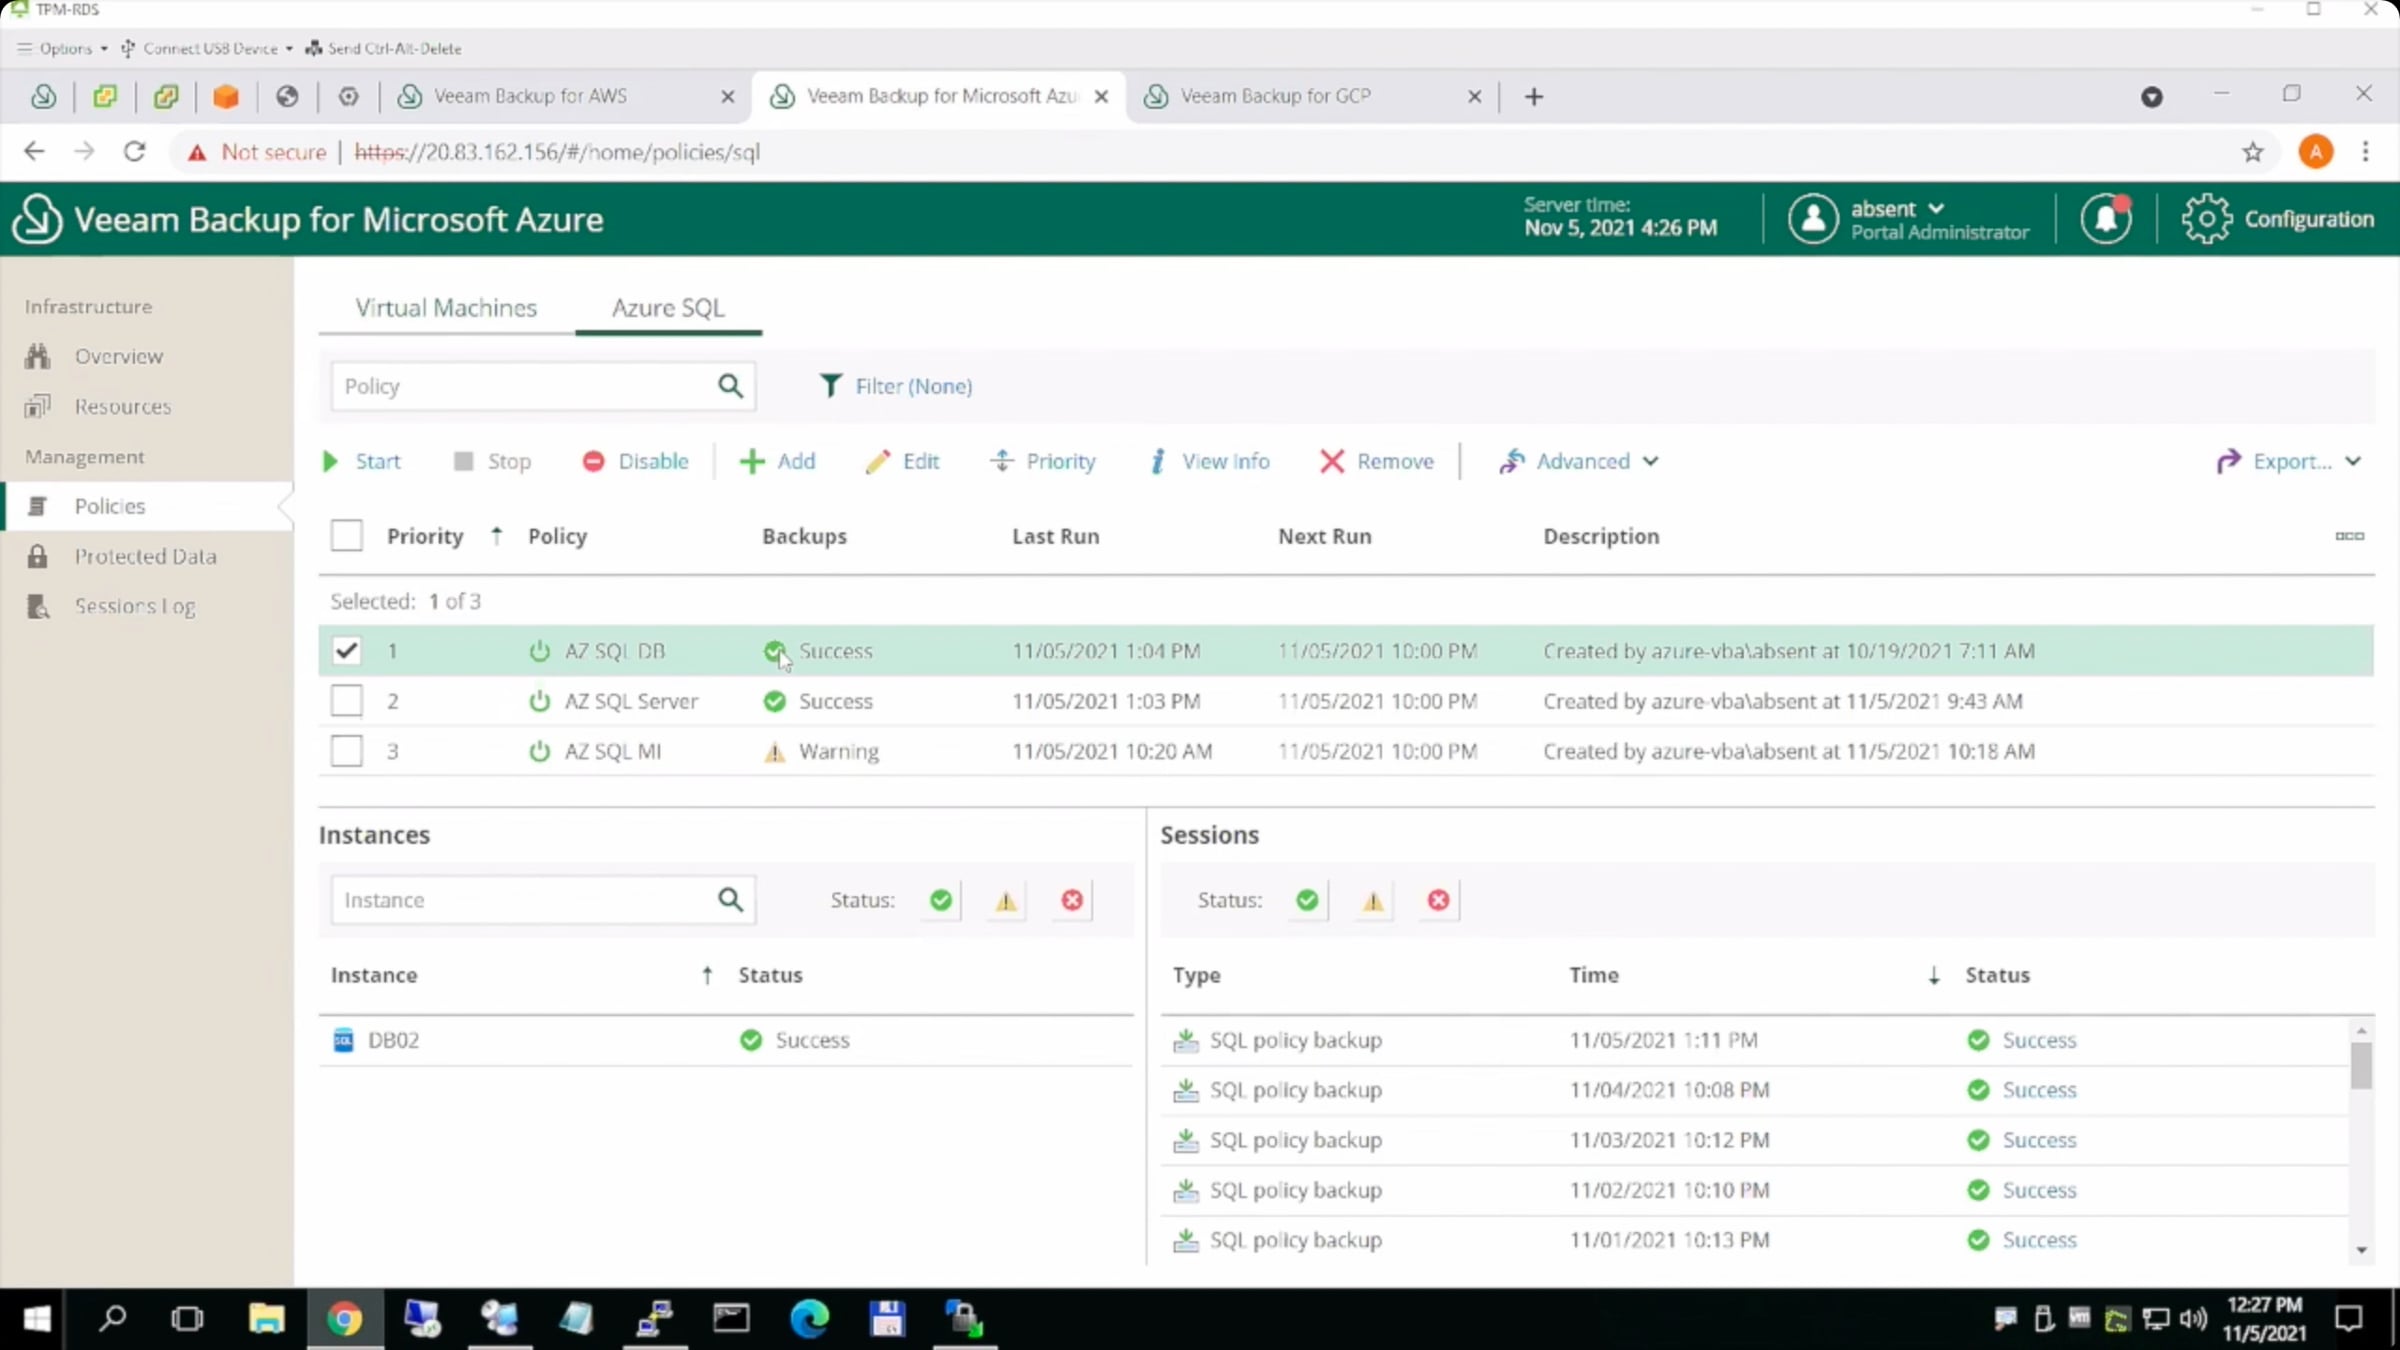Expand the absent user account menu

(1896, 209)
